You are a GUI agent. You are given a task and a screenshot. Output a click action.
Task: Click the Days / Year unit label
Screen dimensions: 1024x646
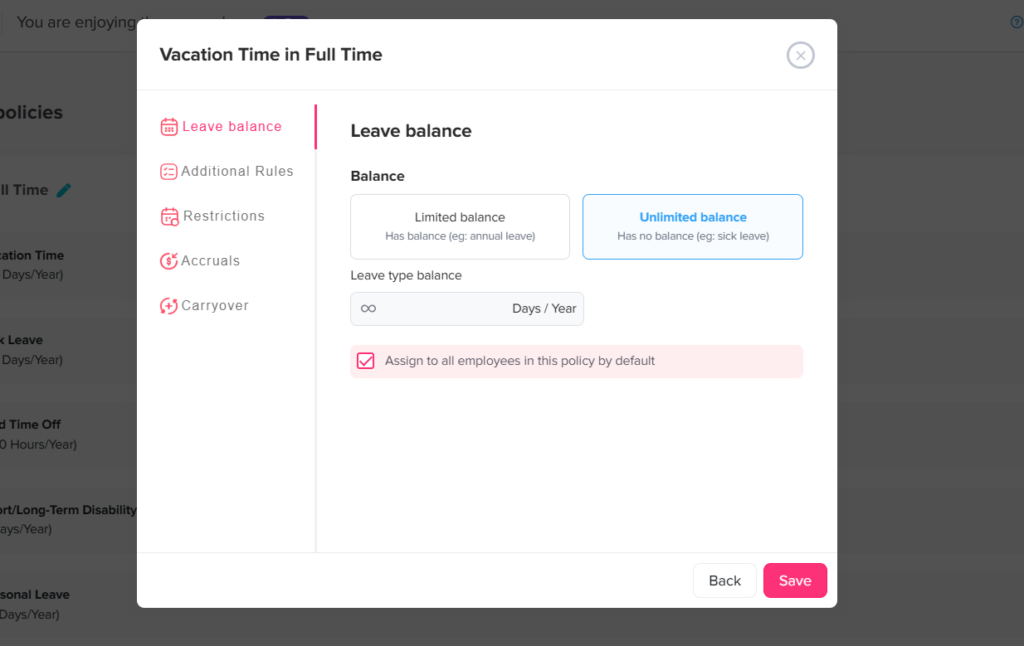tap(544, 309)
